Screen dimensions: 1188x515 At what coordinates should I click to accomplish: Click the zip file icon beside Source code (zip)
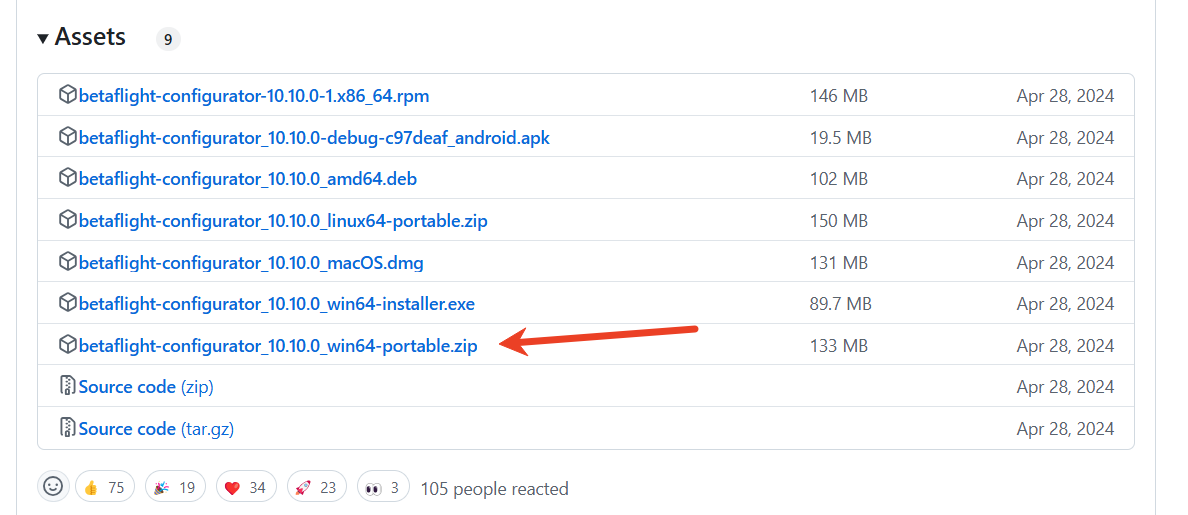[x=67, y=386]
